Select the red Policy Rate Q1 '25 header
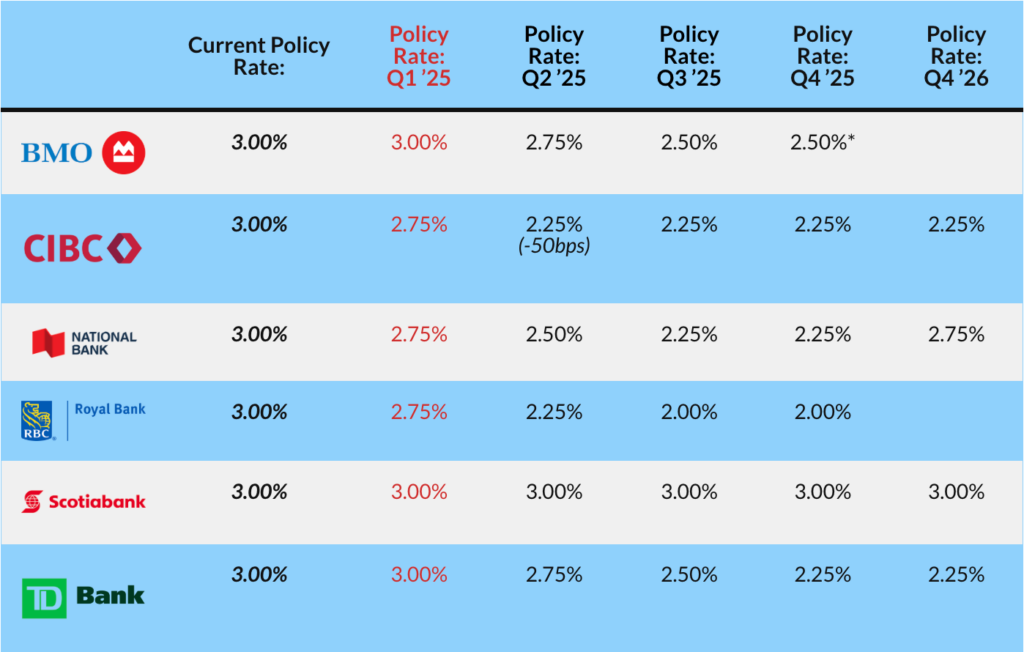Viewport: 1024px width, 652px height. click(x=419, y=55)
